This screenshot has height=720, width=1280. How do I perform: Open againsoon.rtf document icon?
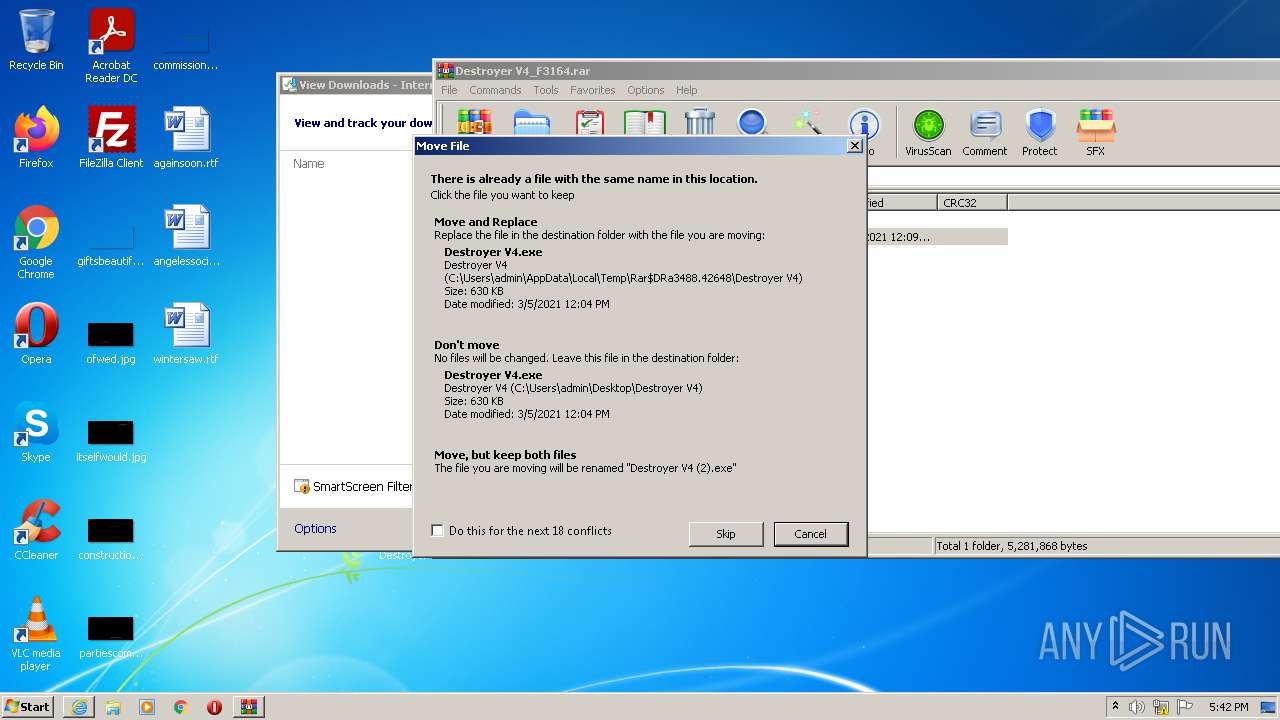[x=186, y=138]
